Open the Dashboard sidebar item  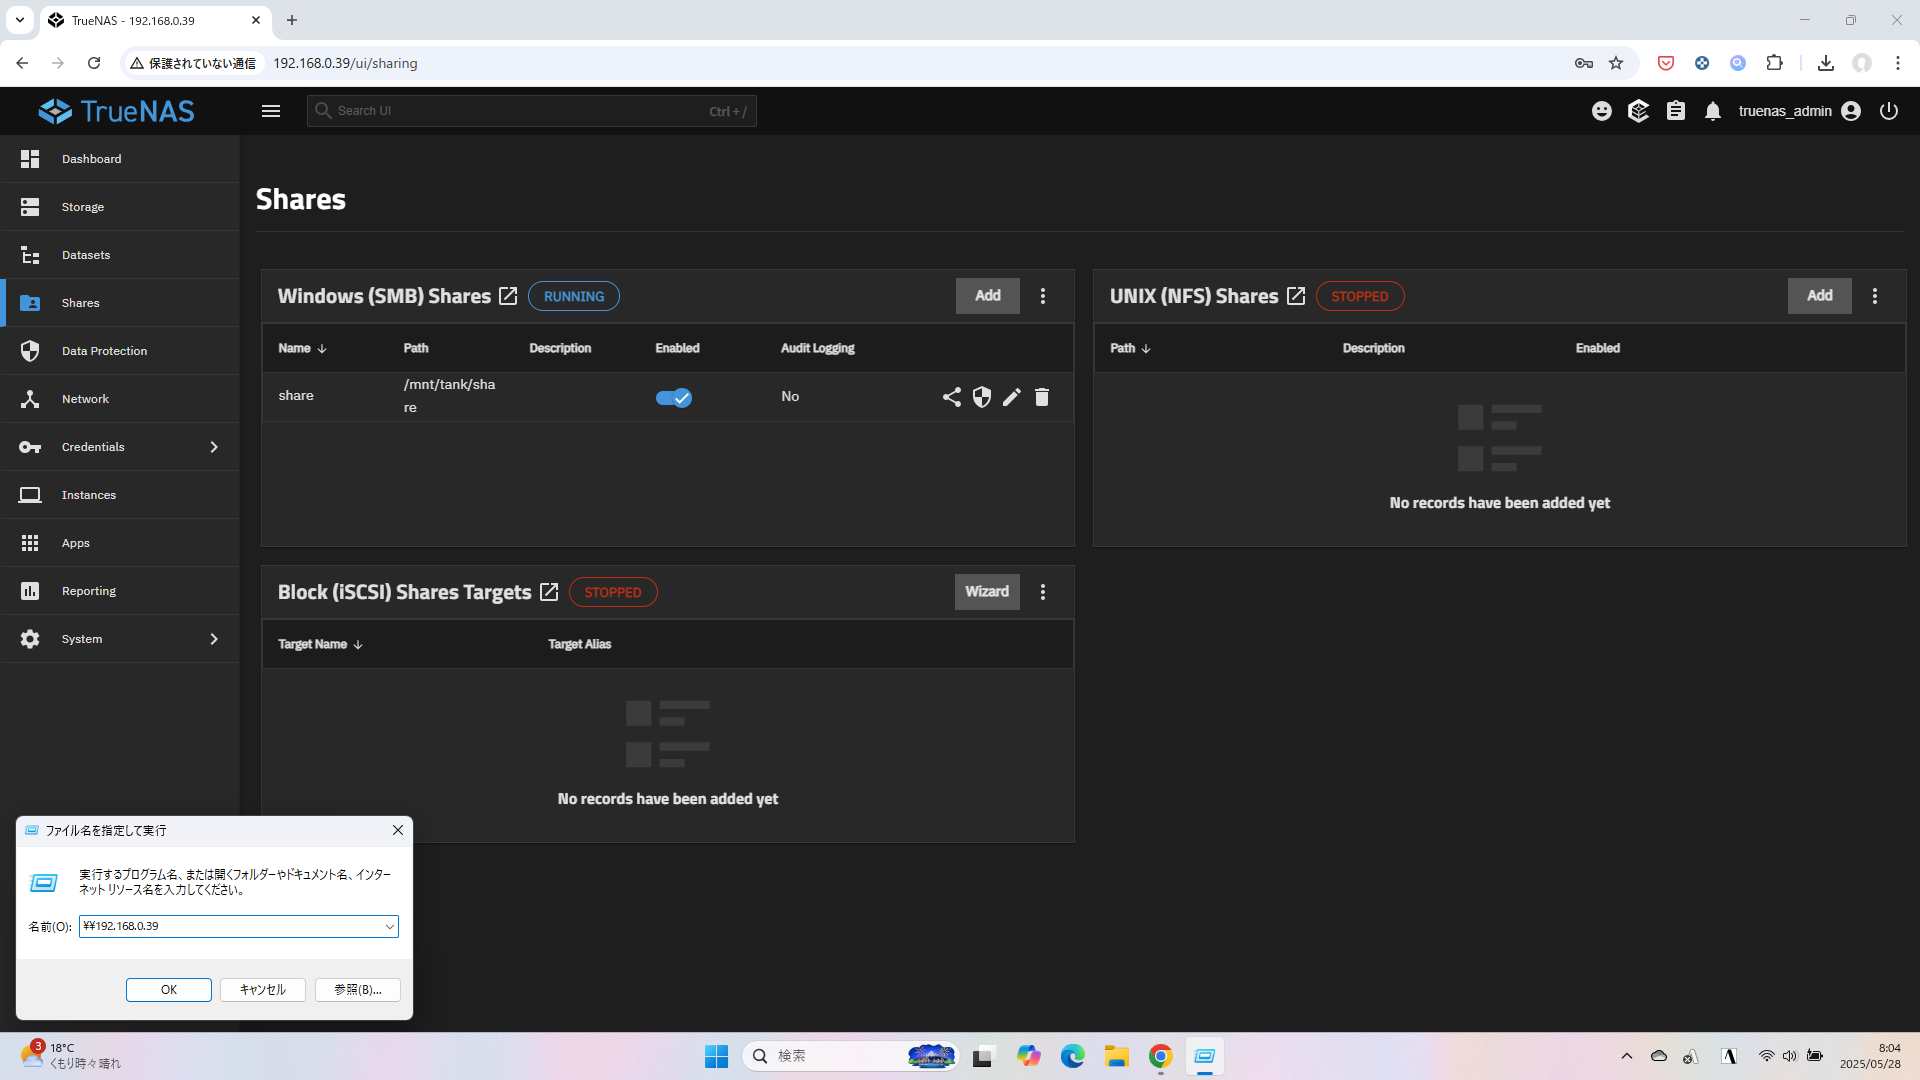pyautogui.click(x=120, y=159)
